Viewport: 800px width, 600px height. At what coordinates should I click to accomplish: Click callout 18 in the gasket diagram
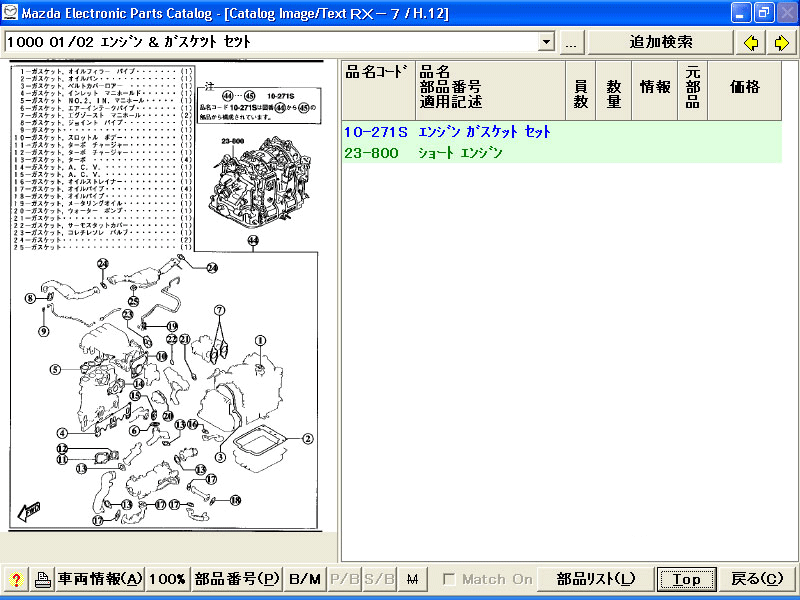[235, 500]
